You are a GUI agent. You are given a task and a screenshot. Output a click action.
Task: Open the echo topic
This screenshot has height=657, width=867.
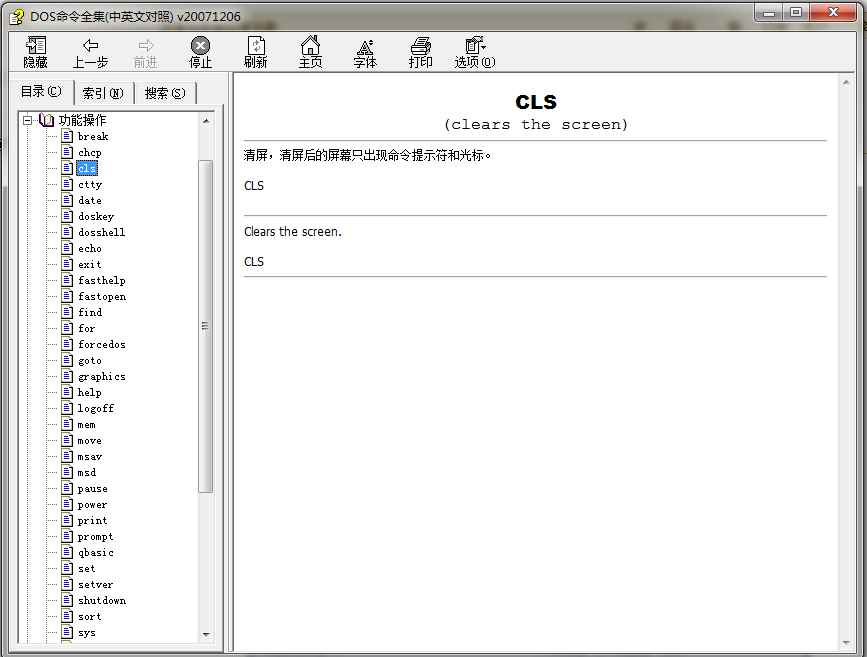pos(90,248)
